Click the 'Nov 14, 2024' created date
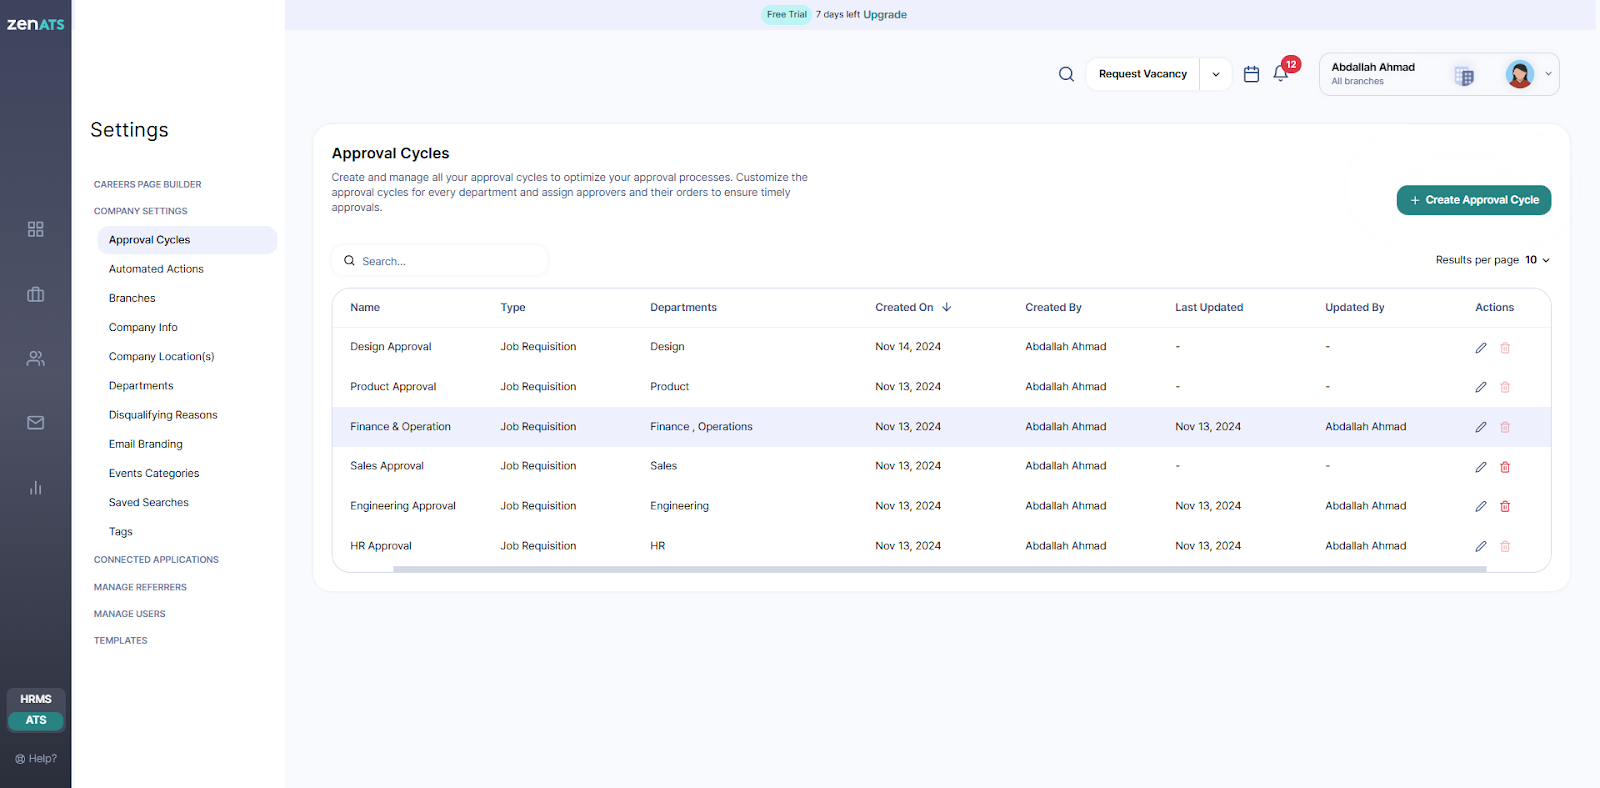Viewport: 1600px width, 788px height. click(x=908, y=347)
